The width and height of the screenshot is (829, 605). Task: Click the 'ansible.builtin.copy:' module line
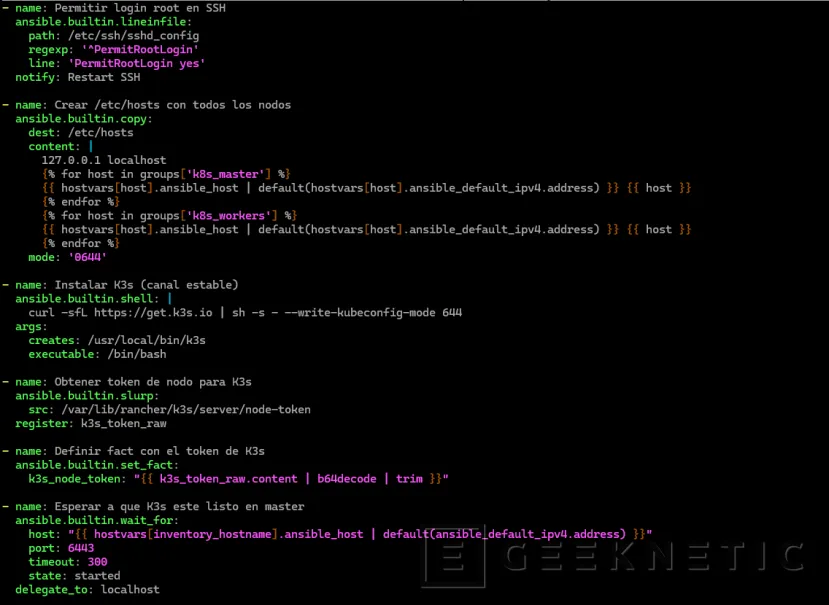pos(84,118)
